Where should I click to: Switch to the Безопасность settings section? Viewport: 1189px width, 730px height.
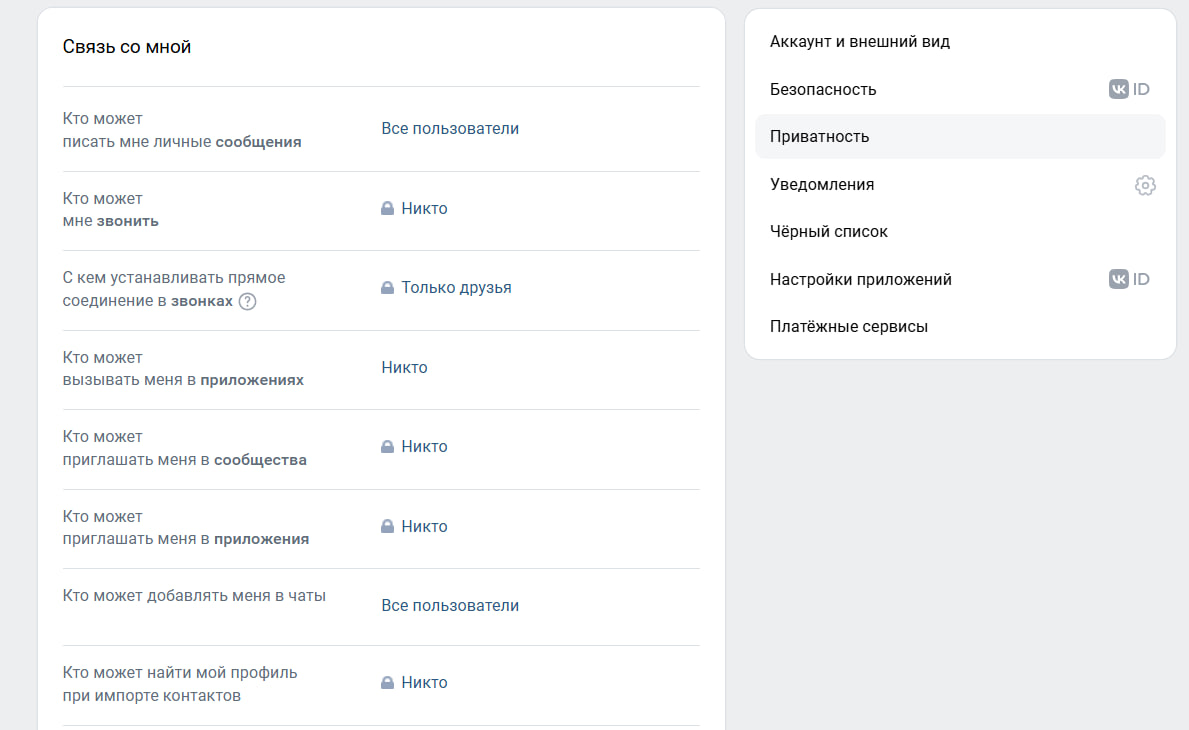click(x=823, y=89)
